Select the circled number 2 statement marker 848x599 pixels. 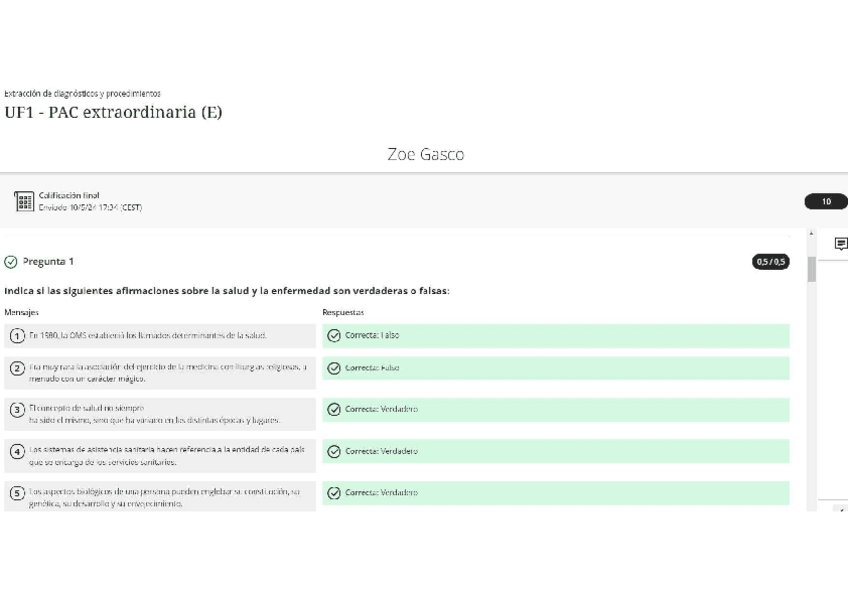pyautogui.click(x=17, y=368)
